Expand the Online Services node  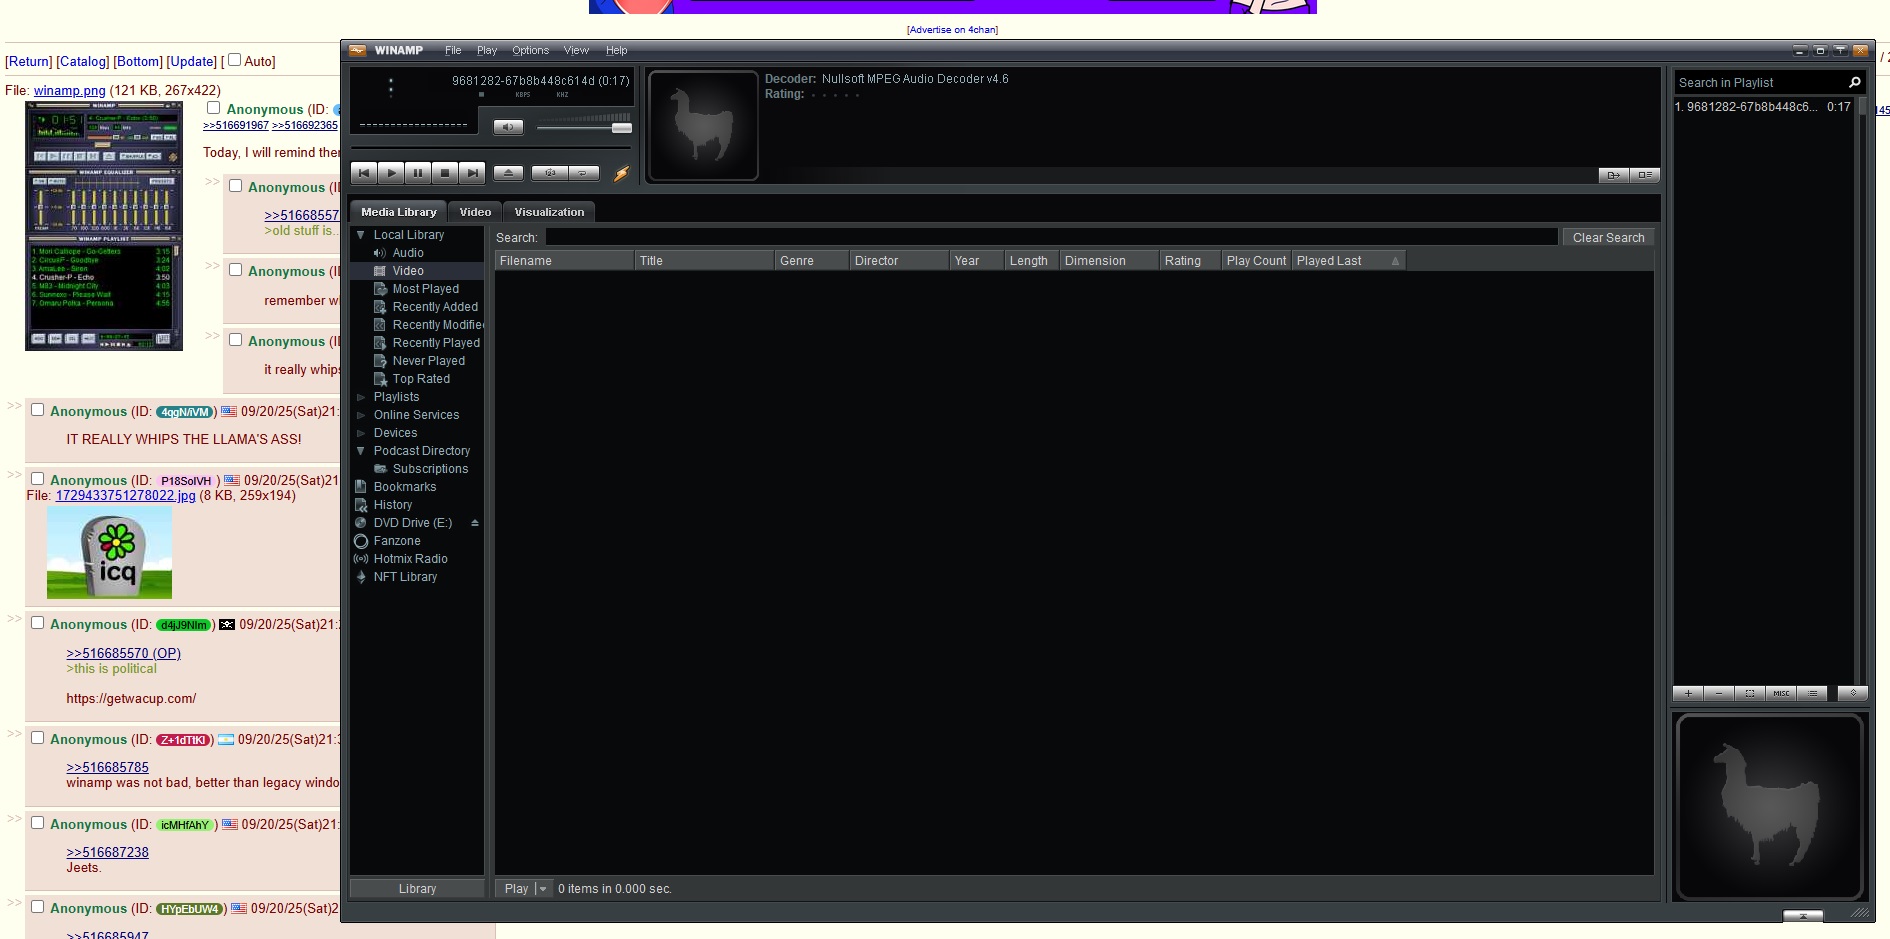coord(361,415)
